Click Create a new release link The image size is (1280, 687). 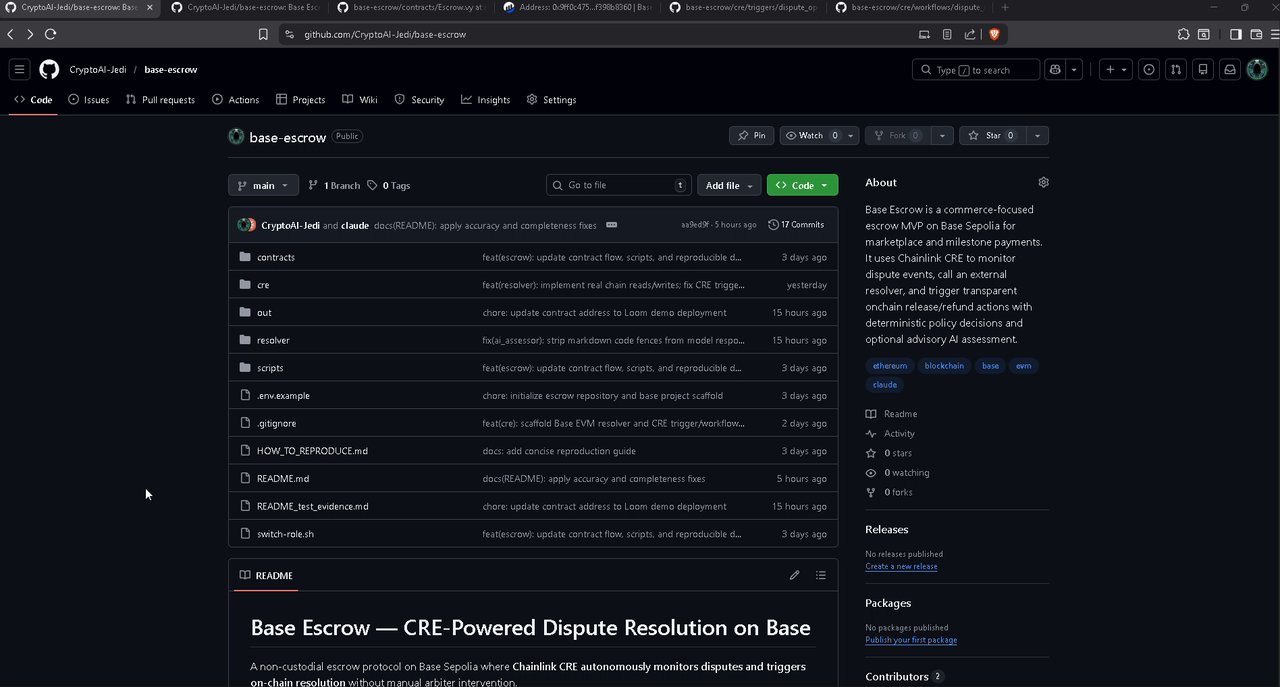tap(901, 567)
